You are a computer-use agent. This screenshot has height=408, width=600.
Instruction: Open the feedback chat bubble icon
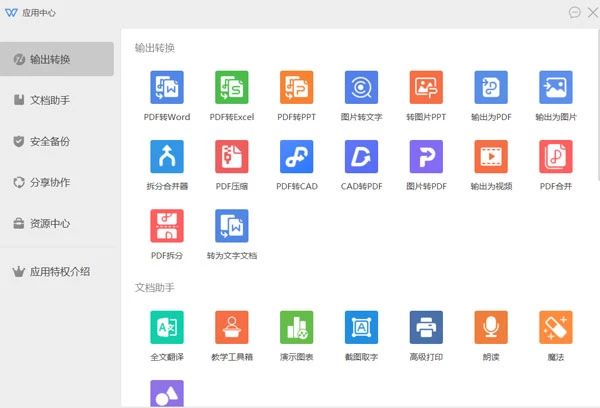(x=574, y=13)
